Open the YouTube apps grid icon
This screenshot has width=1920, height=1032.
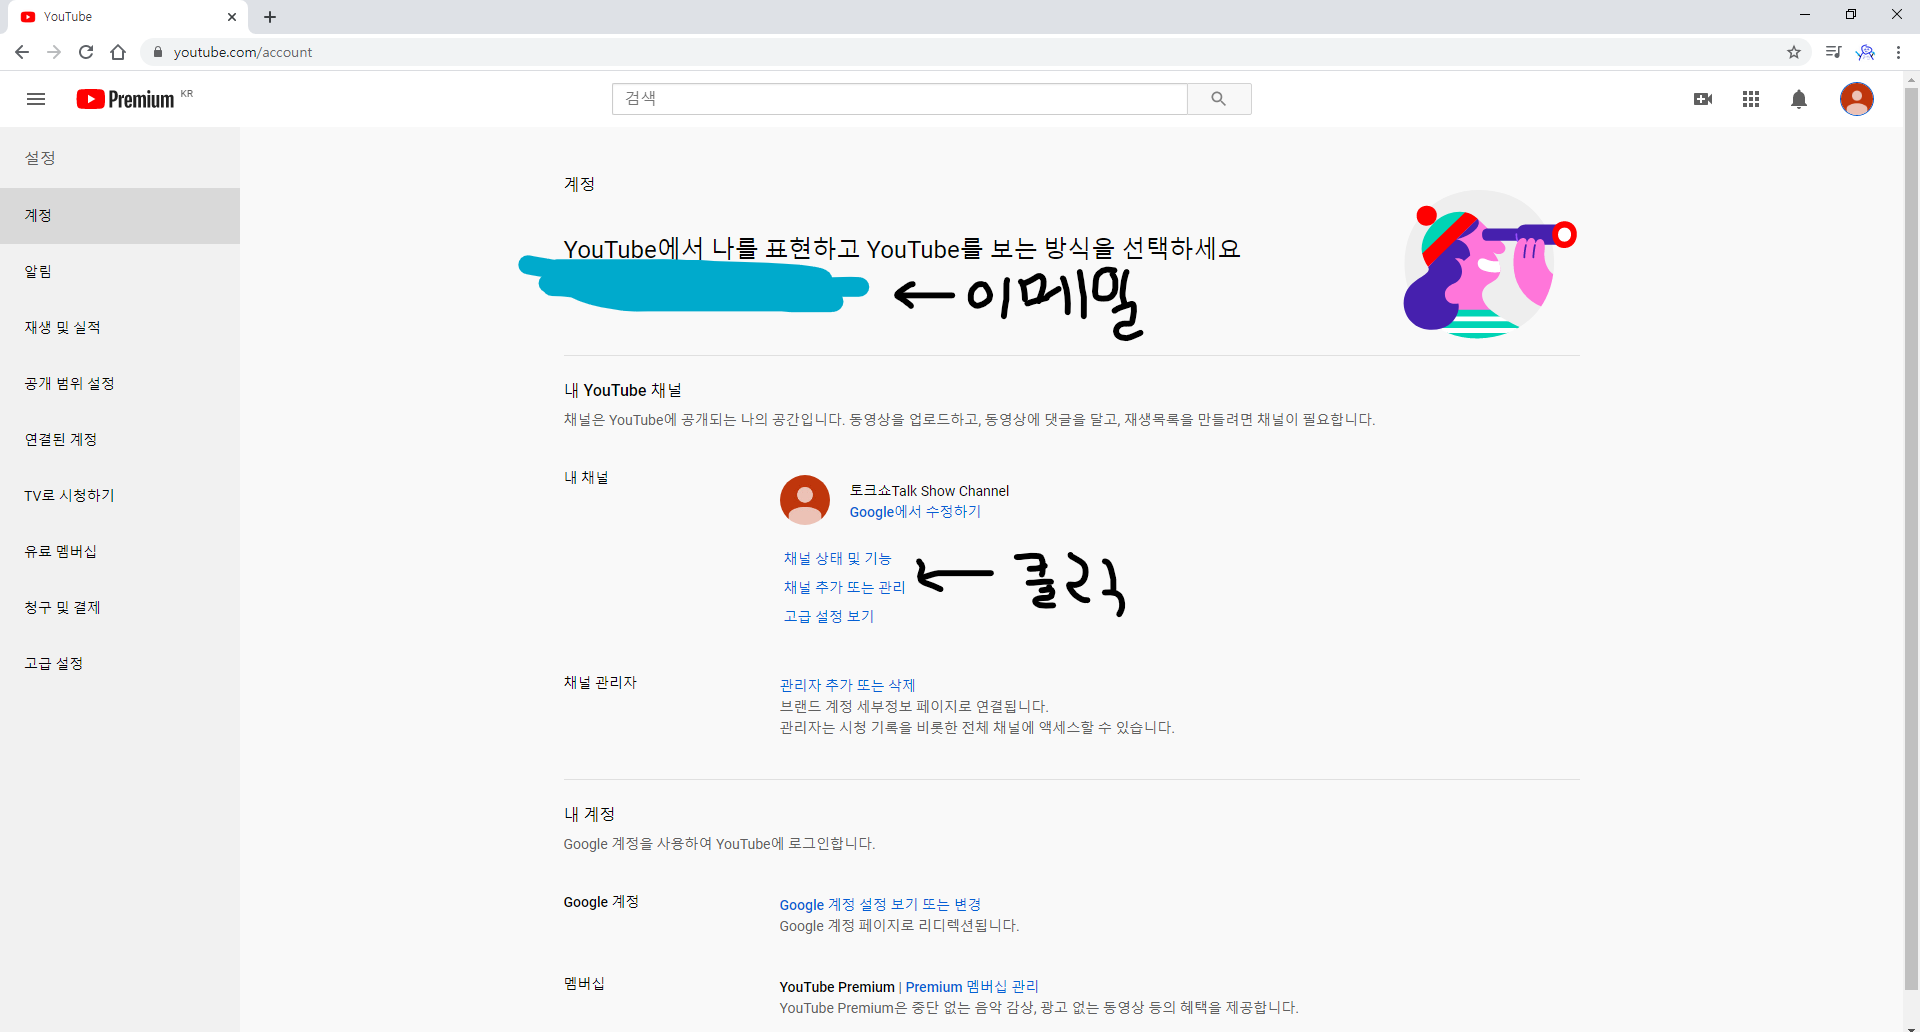pos(1751,99)
